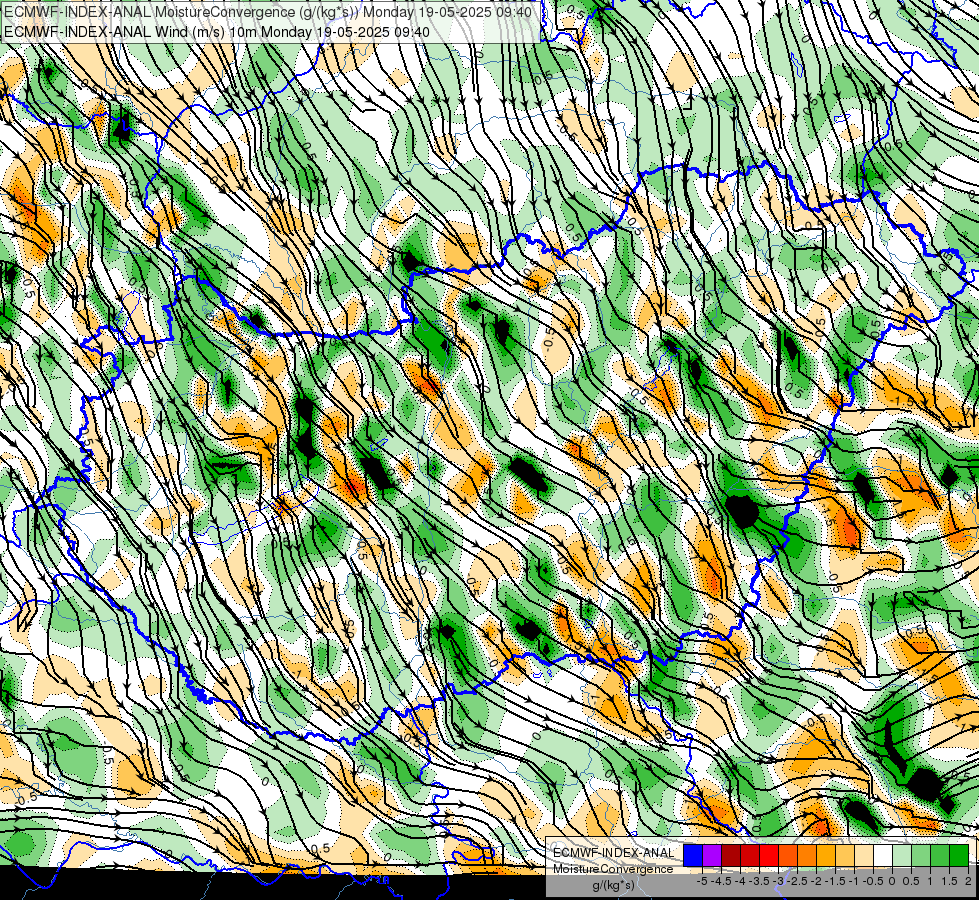This screenshot has height=900, width=979.
Task: Click the '-1.5' legend scale label
Action: coord(835,881)
